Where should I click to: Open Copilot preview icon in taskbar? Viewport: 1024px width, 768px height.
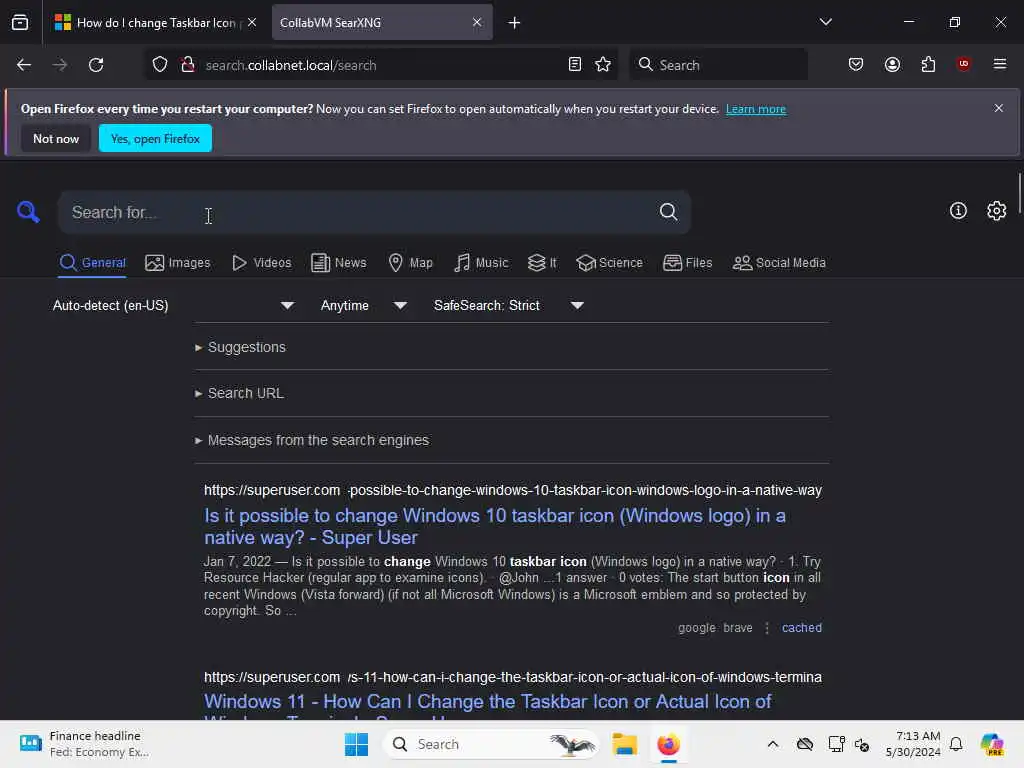(991, 744)
